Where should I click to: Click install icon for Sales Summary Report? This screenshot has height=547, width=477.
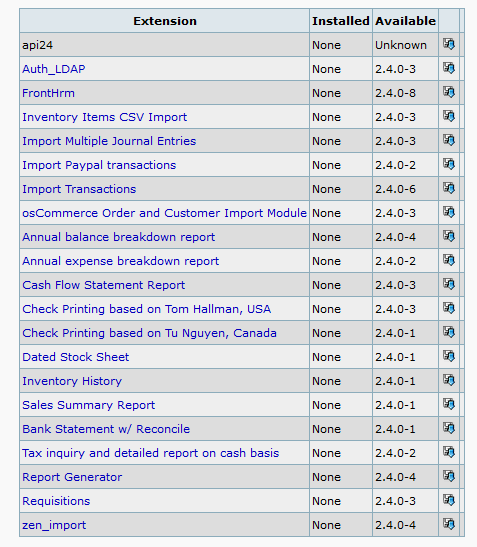point(449,404)
